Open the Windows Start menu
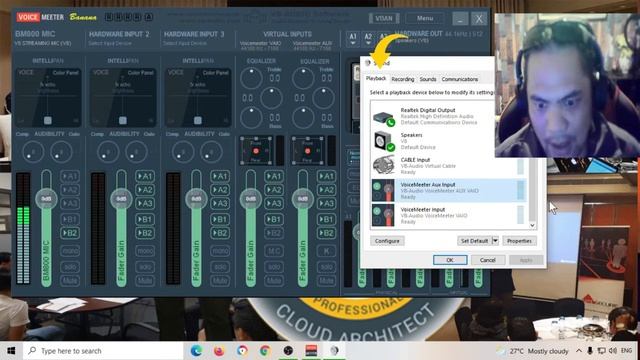640x360 pixels. (11, 351)
